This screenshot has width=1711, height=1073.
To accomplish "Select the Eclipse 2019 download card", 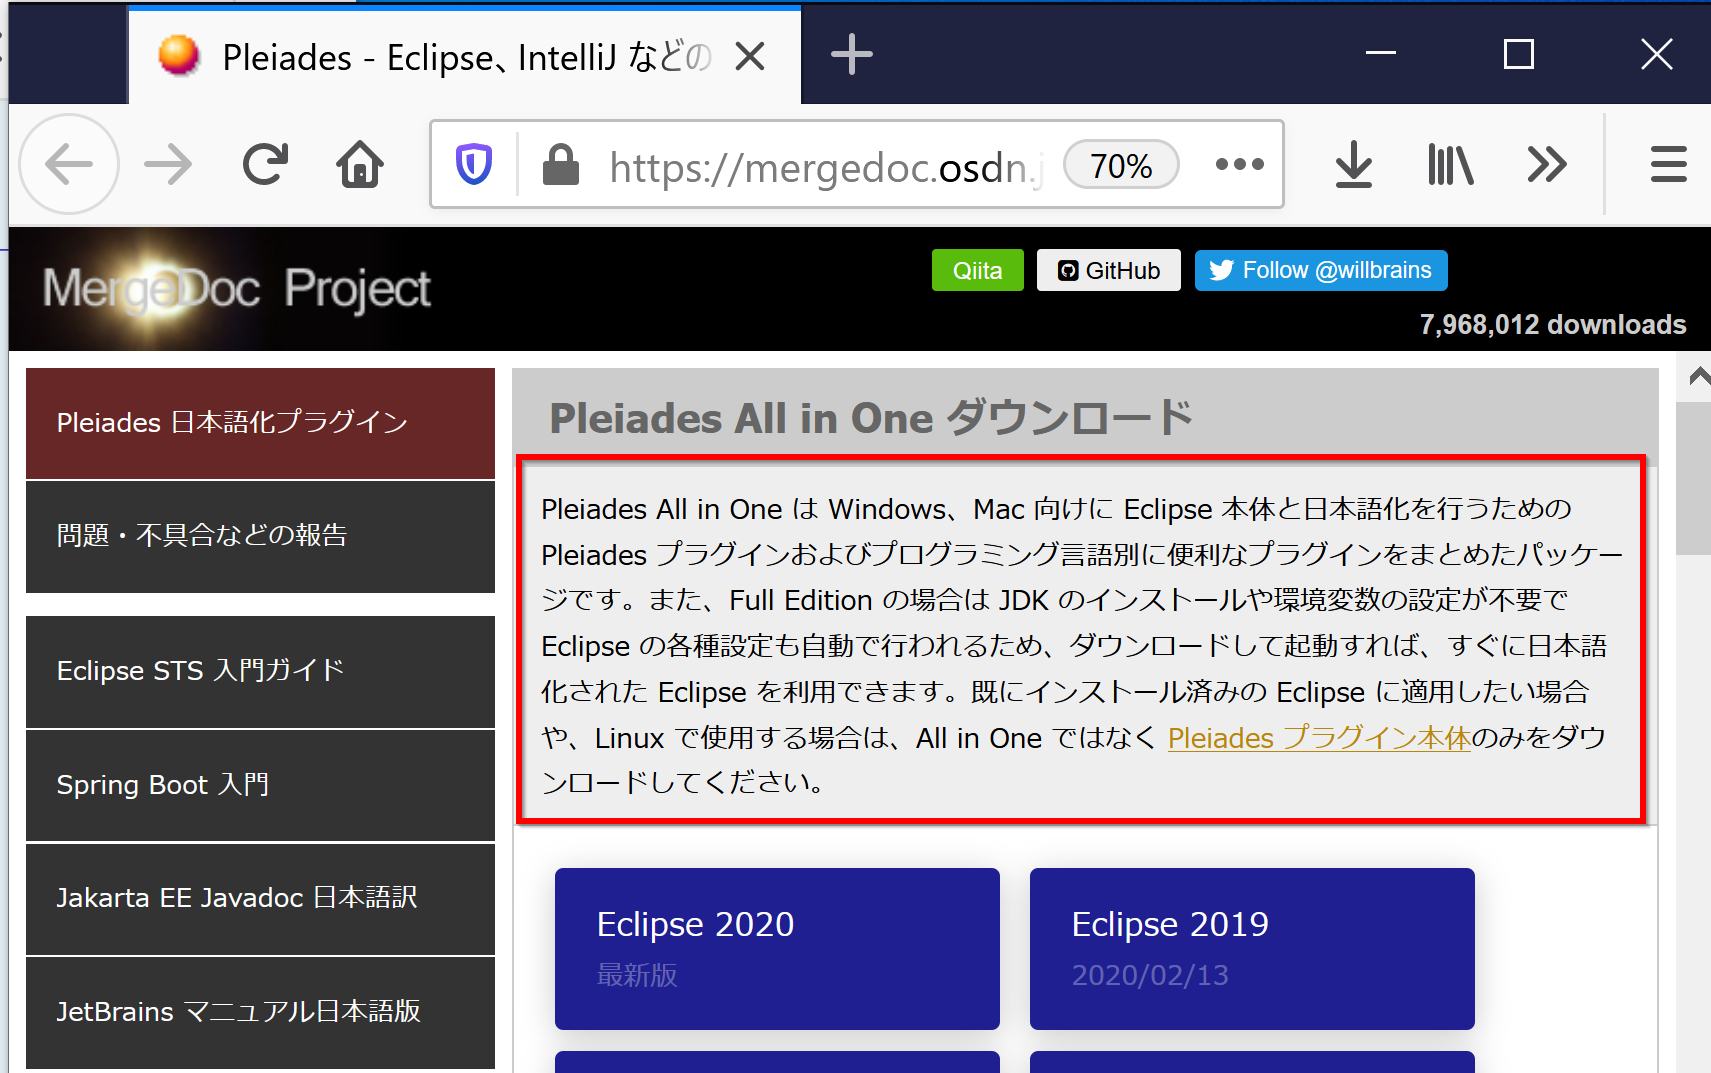I will pyautogui.click(x=1252, y=948).
